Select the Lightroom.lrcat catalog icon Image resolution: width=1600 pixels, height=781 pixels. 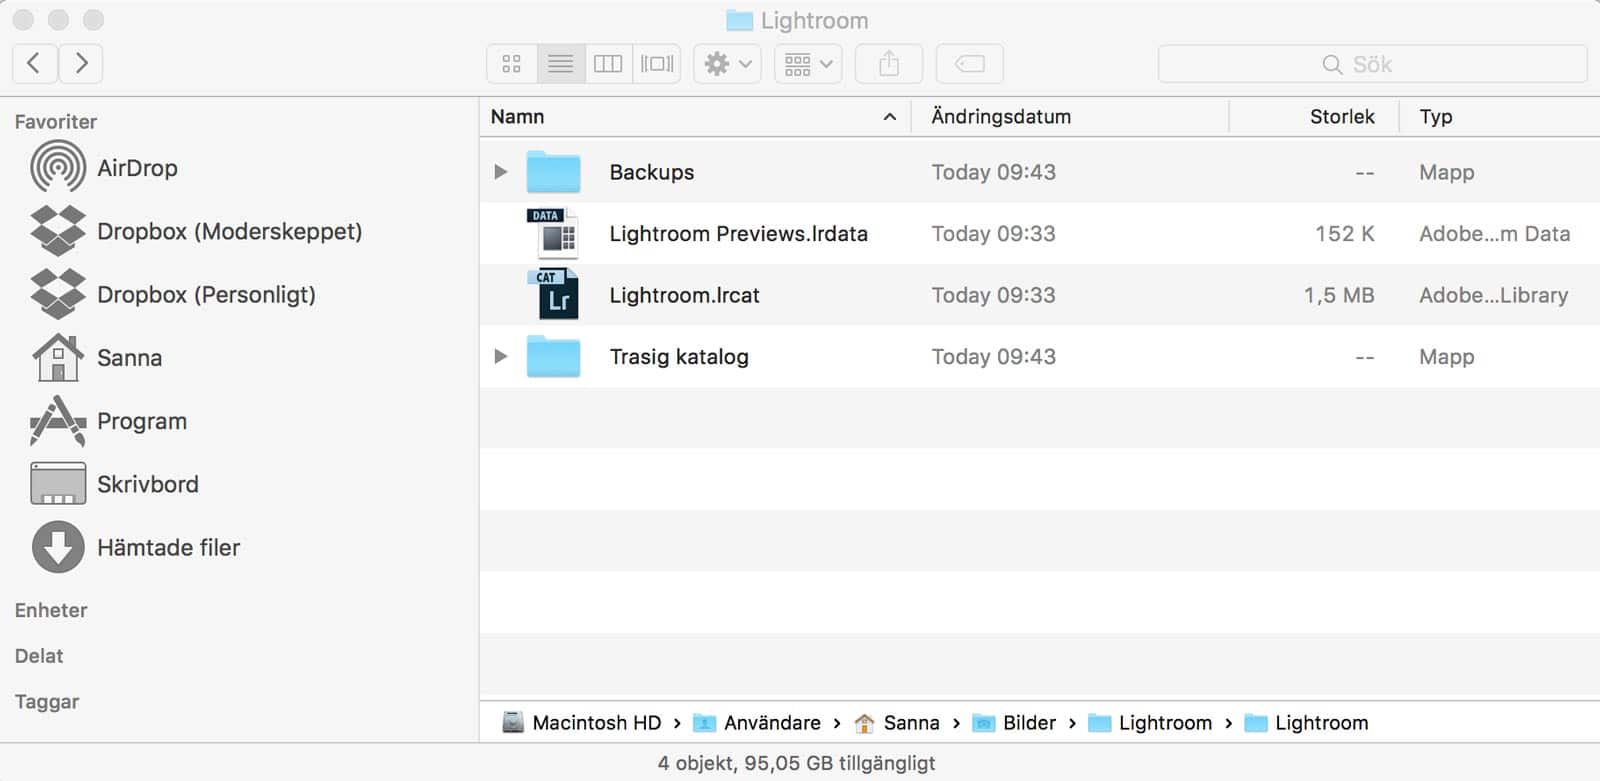[553, 295]
